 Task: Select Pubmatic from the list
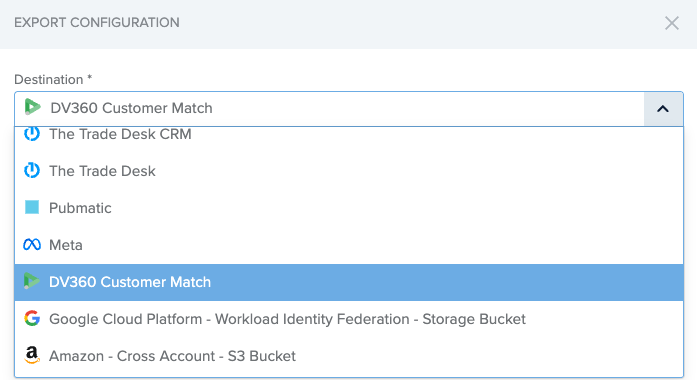(349, 208)
